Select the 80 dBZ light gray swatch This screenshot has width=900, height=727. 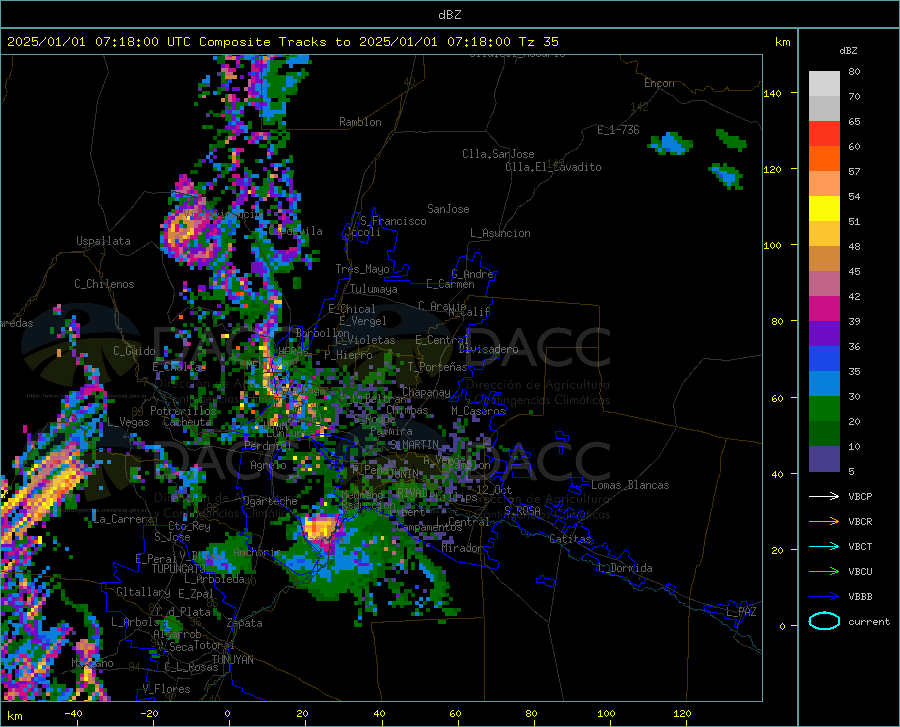click(x=824, y=84)
